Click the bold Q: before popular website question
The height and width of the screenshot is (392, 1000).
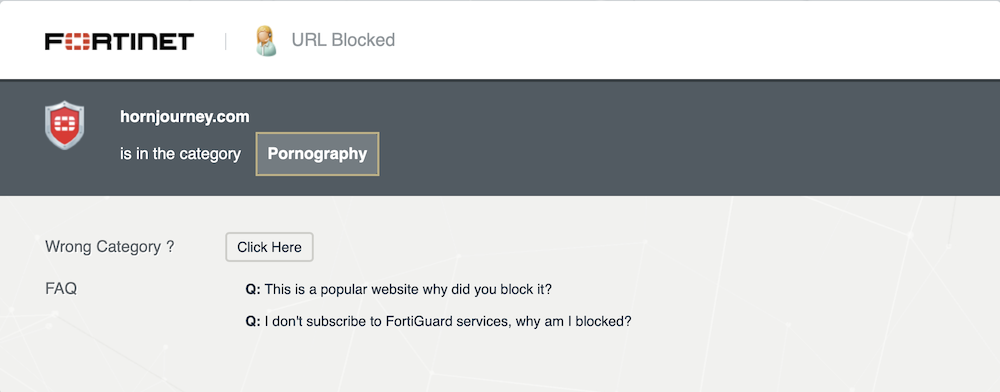(253, 289)
